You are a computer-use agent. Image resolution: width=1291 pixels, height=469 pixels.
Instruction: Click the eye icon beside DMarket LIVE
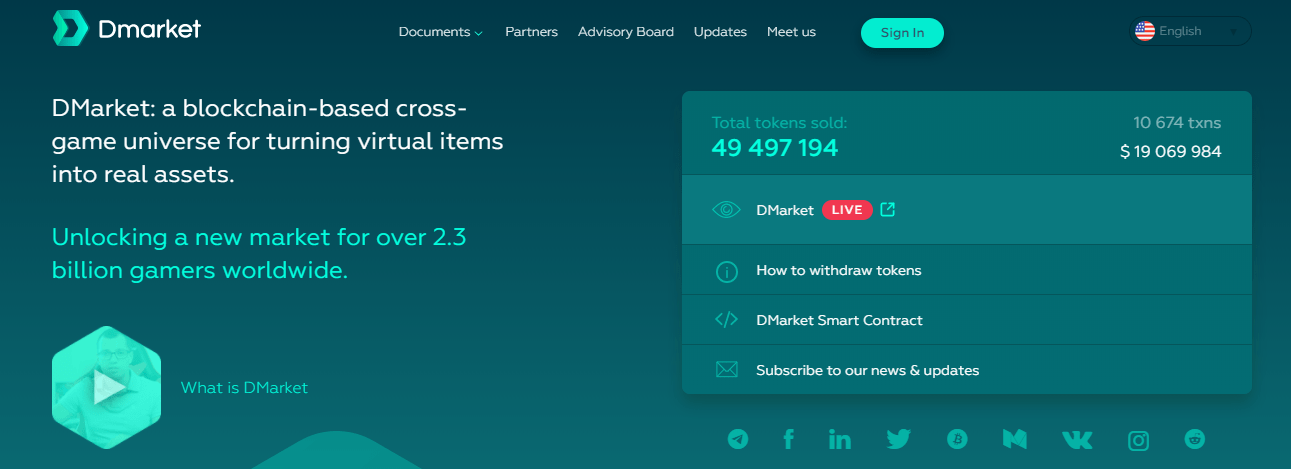tap(726, 210)
